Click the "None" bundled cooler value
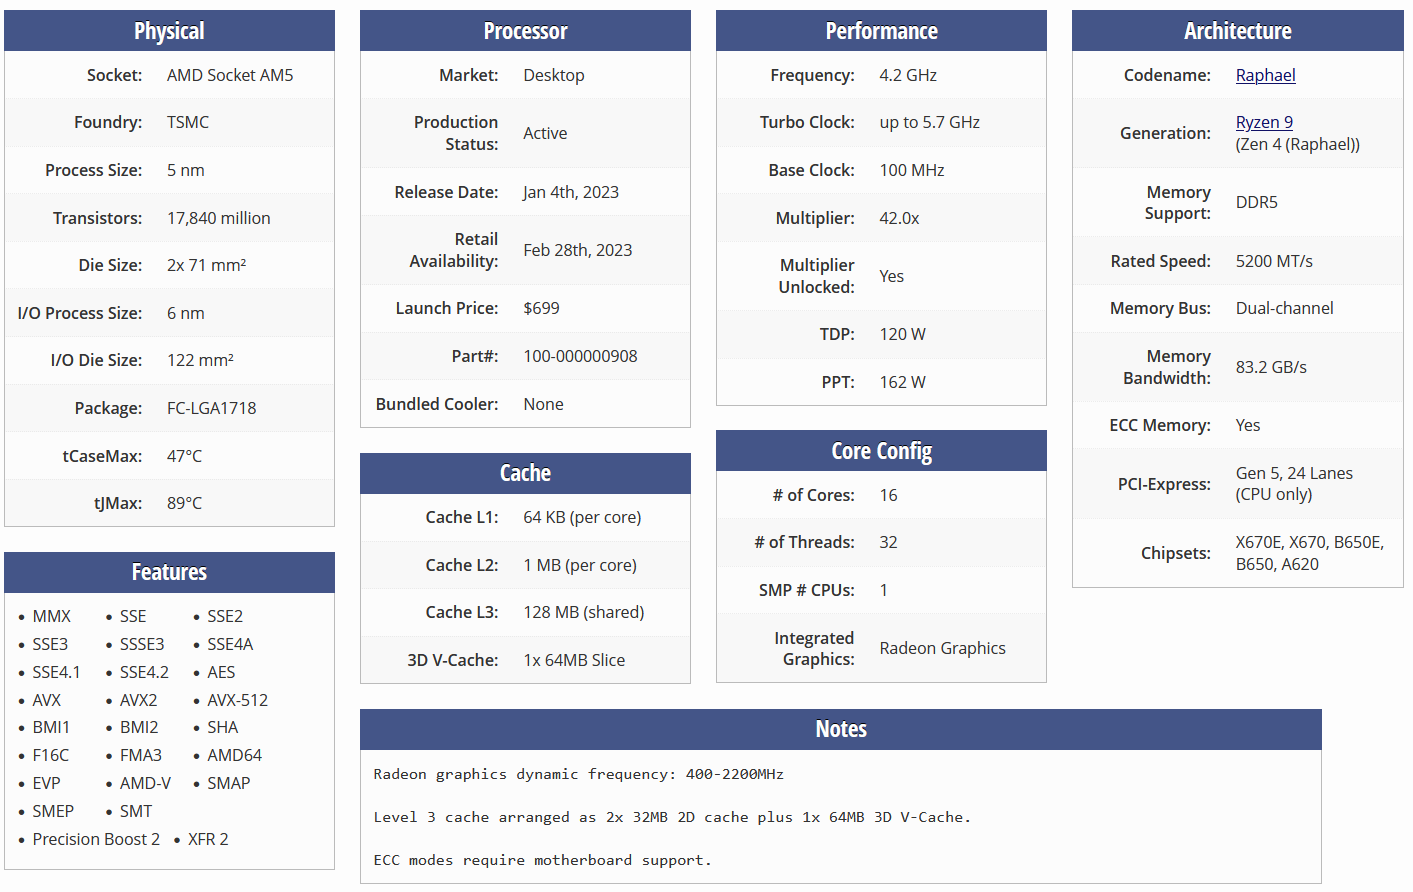This screenshot has height=892, width=1413. [544, 404]
